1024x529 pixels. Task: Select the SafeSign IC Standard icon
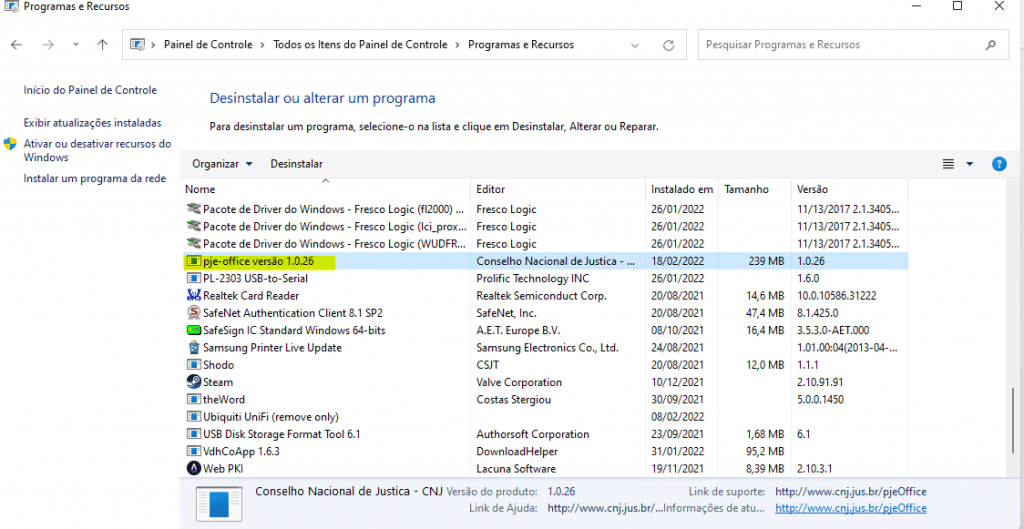(194, 330)
